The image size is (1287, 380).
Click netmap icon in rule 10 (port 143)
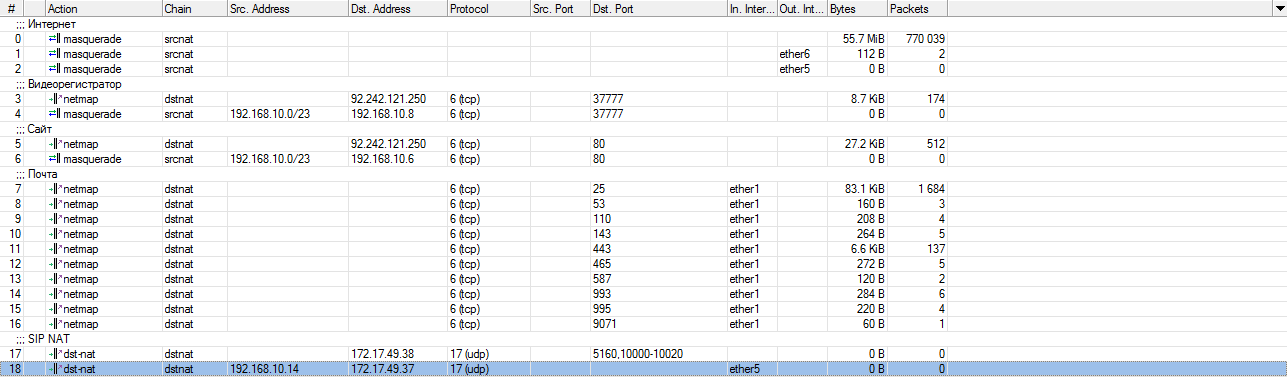coord(56,234)
